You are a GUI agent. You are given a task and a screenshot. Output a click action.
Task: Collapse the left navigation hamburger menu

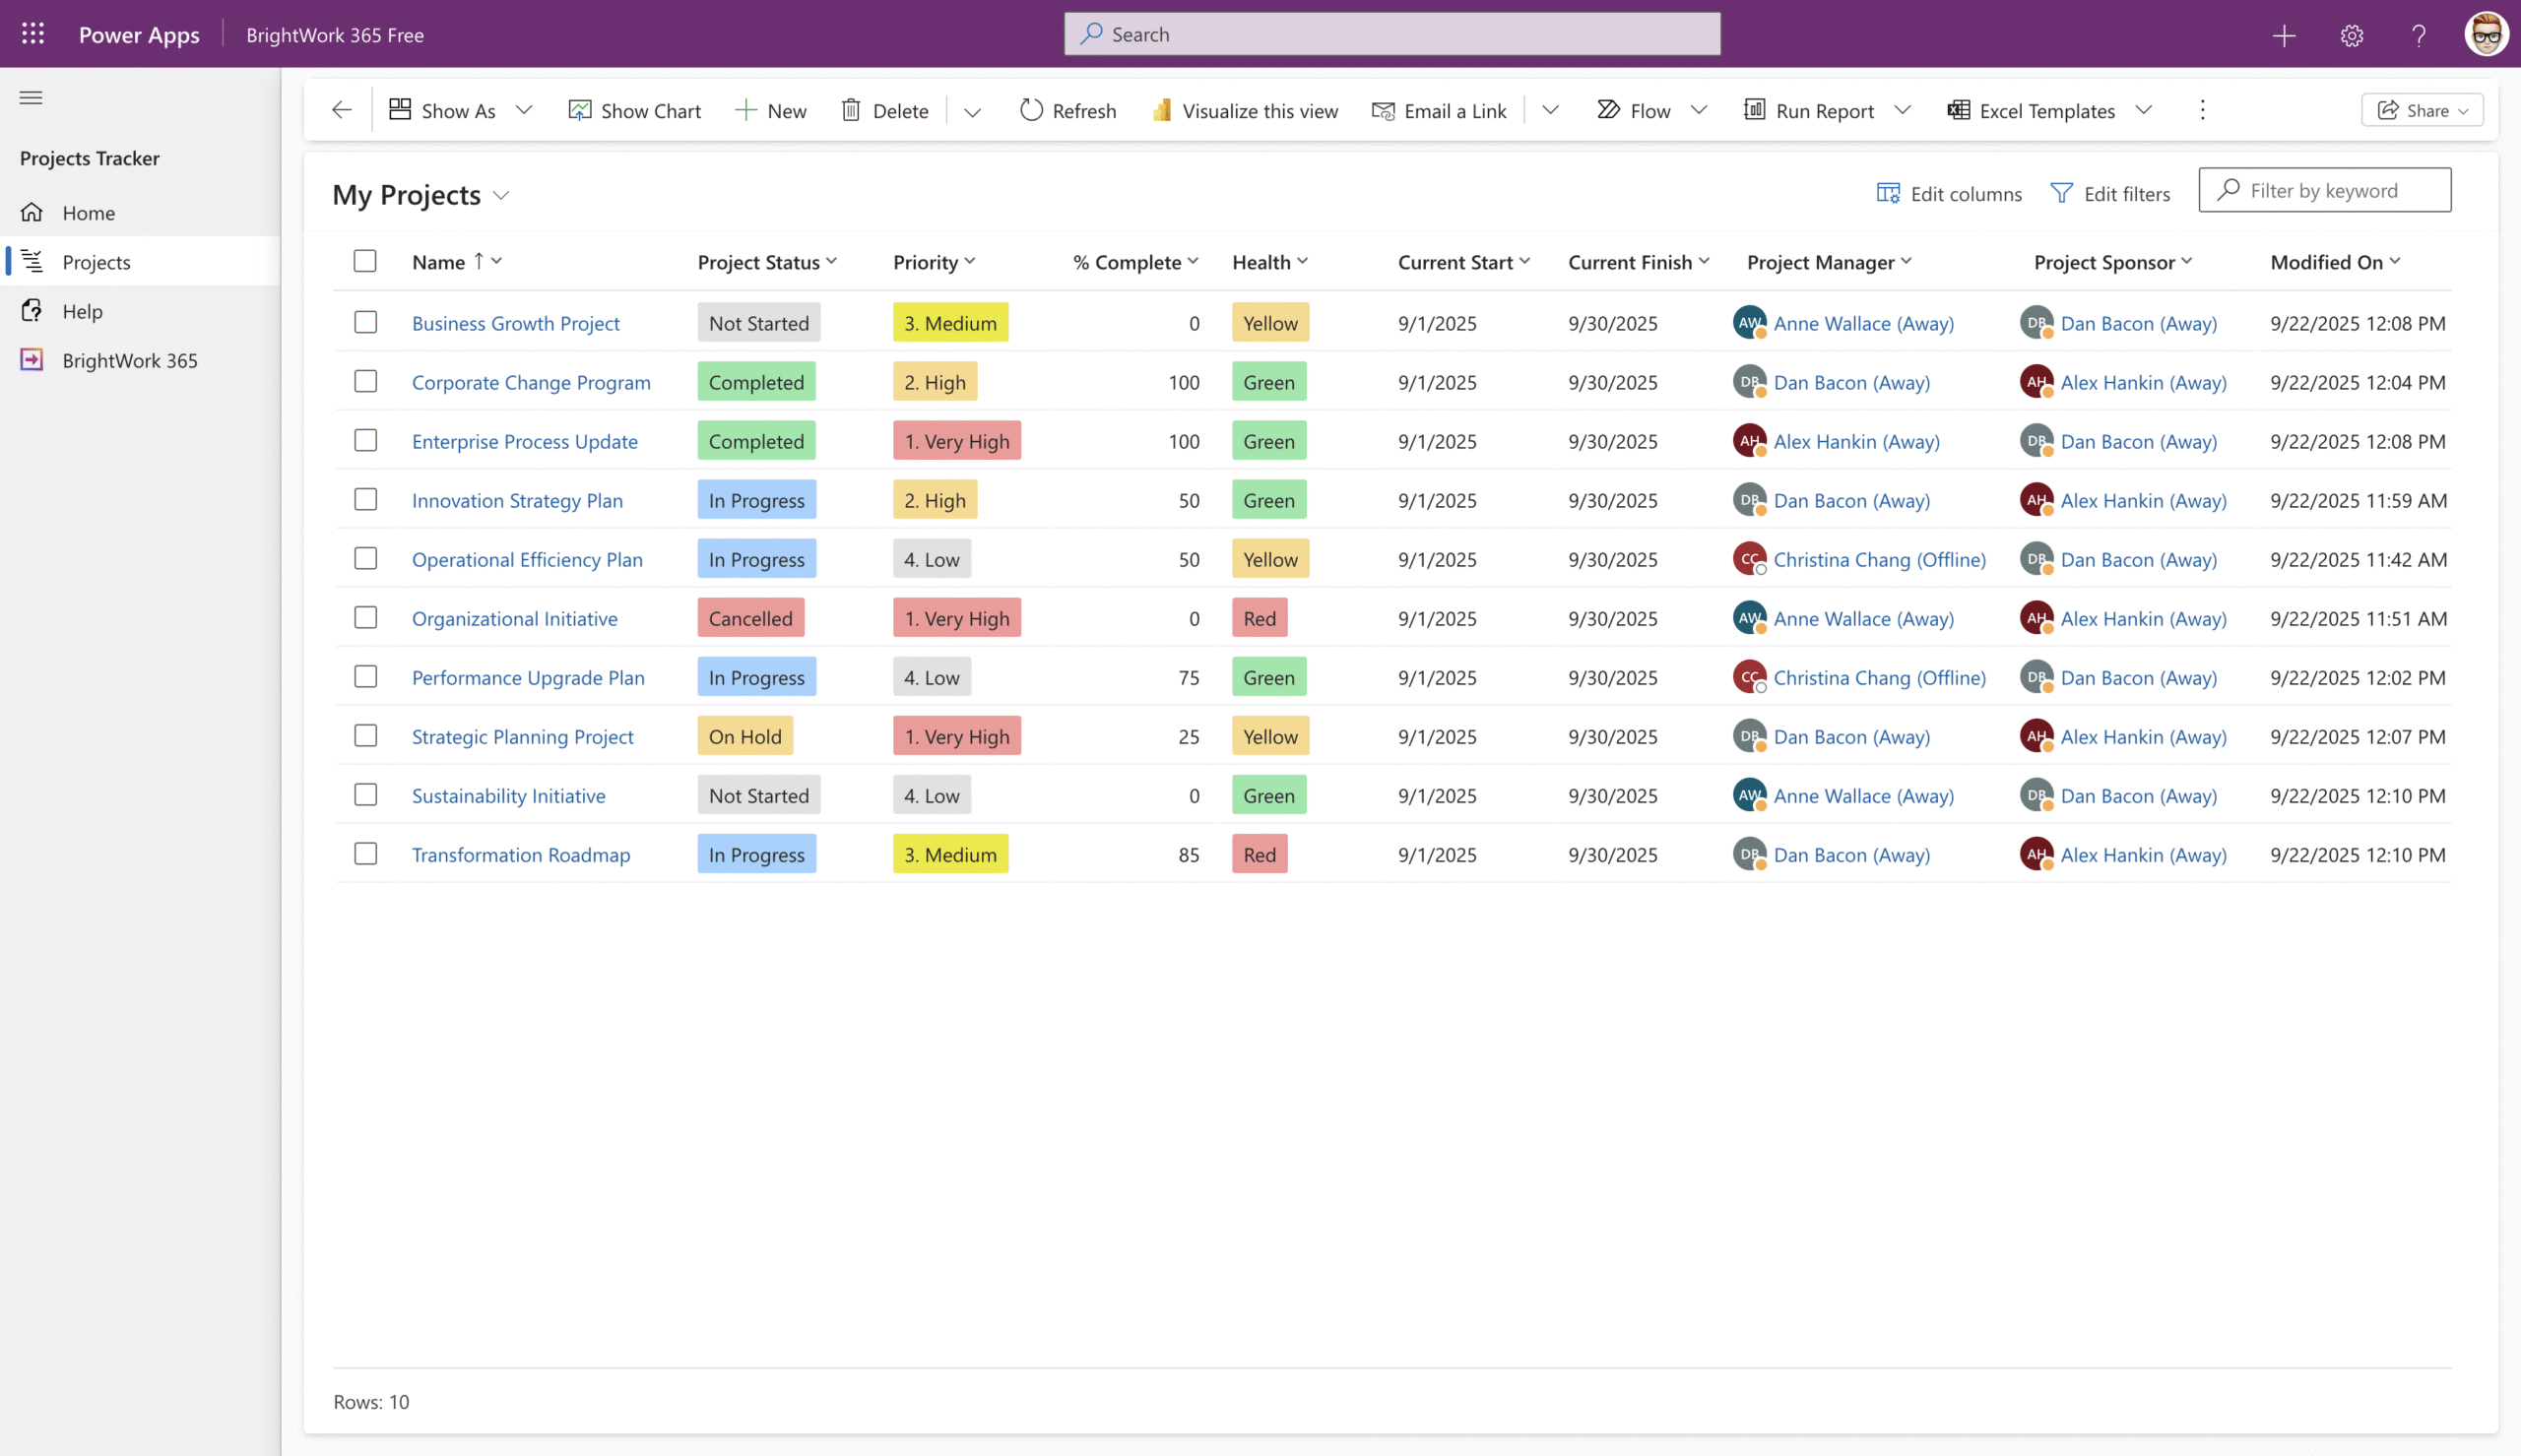31,98
